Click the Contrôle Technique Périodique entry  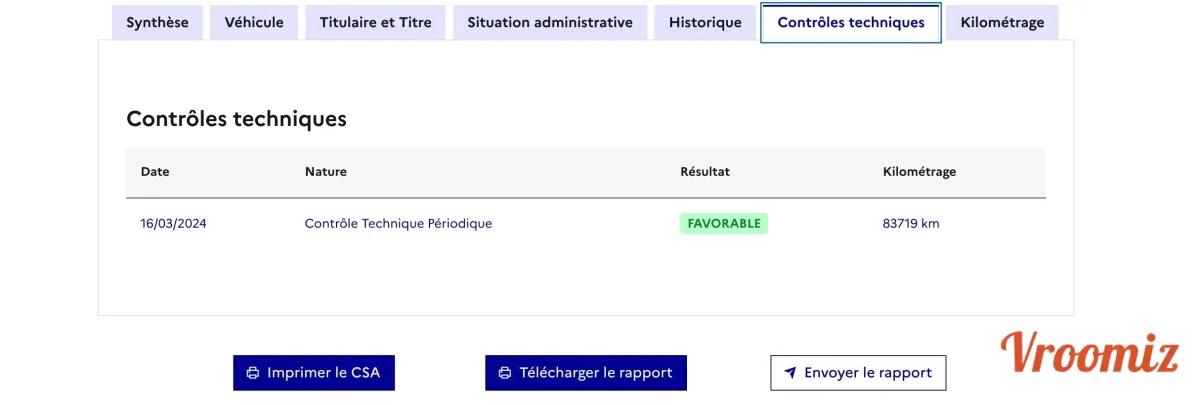tap(398, 224)
